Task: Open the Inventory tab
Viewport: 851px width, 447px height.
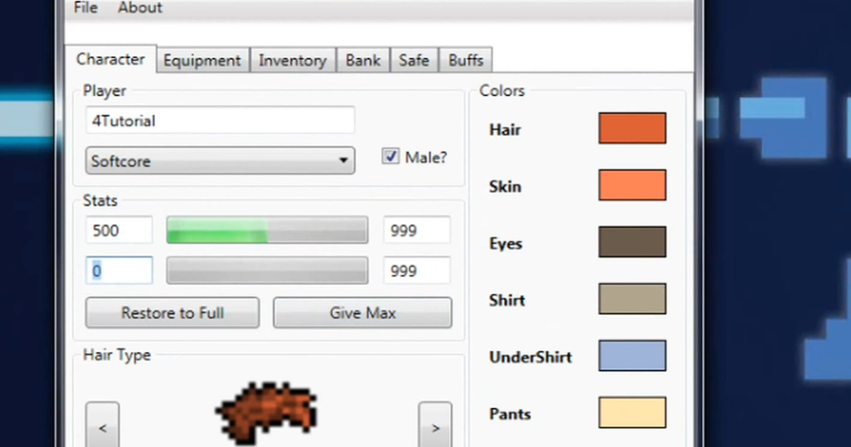Action: click(x=293, y=60)
